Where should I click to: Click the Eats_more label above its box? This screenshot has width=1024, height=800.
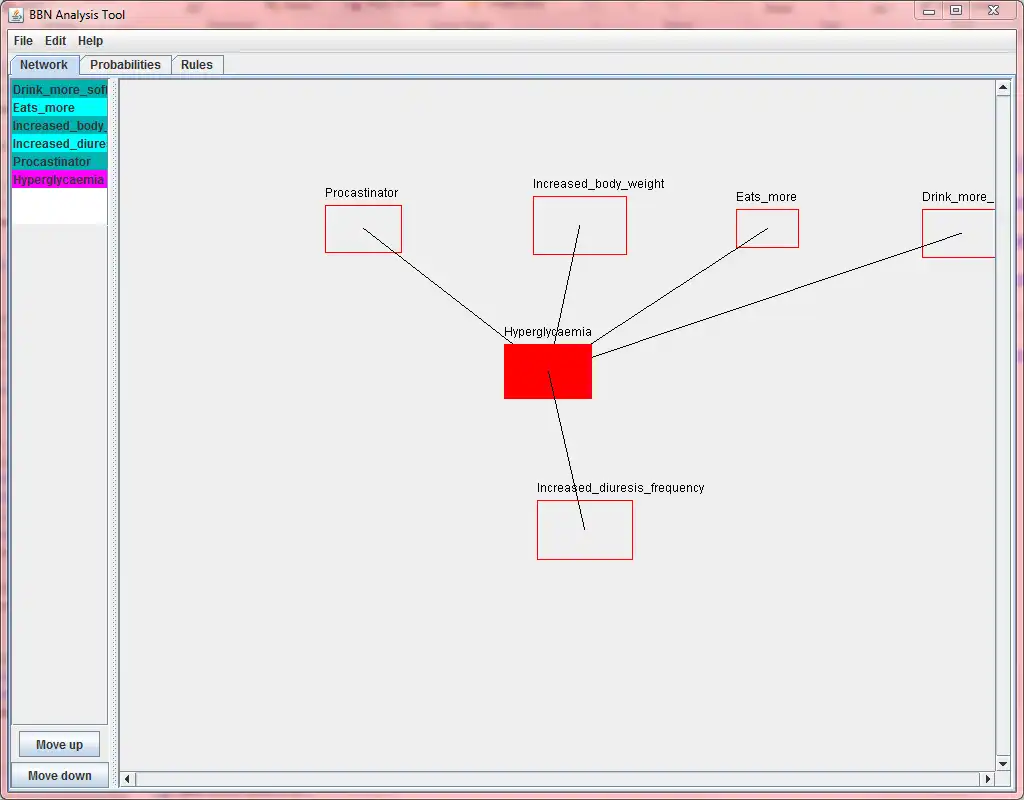[766, 197]
